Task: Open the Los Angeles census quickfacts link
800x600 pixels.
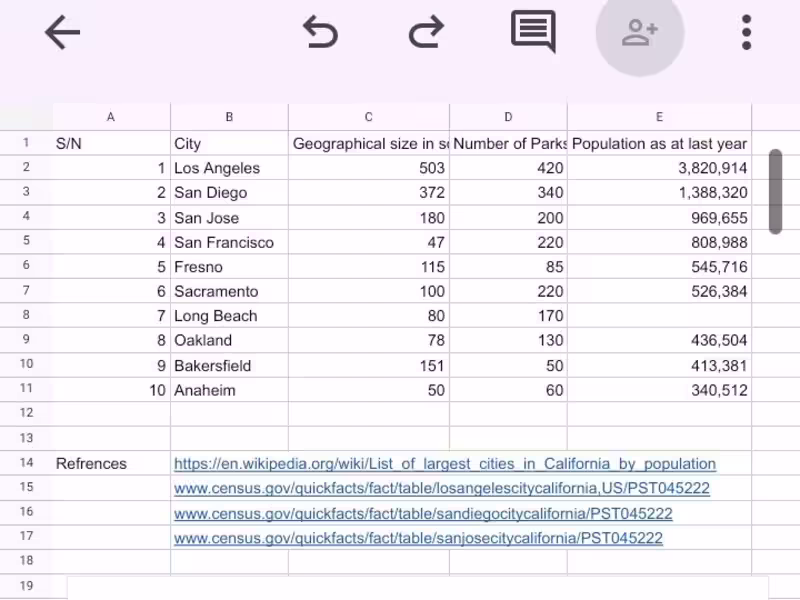Action: [x=442, y=488]
